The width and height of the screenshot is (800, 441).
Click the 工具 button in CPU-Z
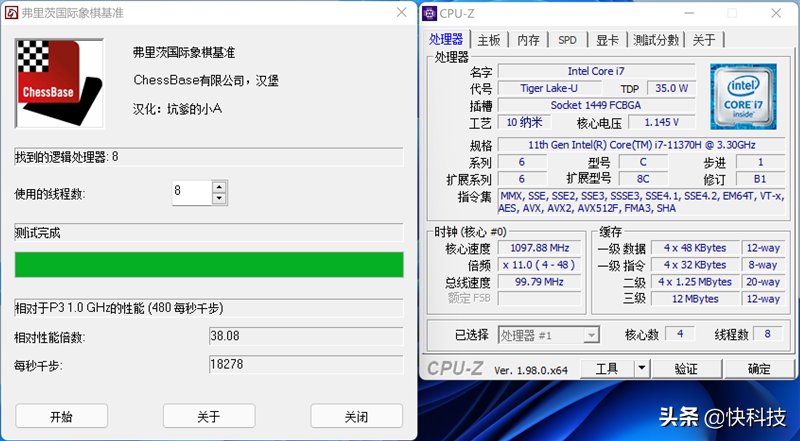click(607, 369)
